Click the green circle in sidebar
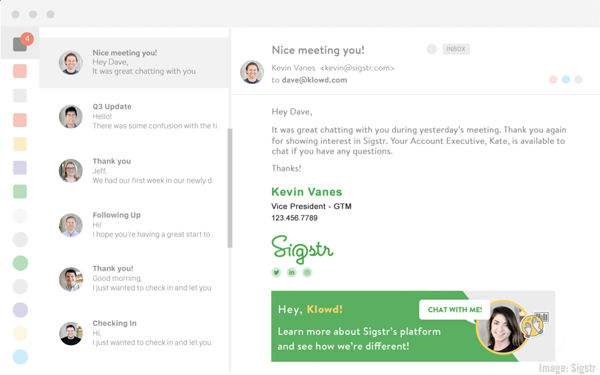The image size is (600, 375). (x=20, y=263)
